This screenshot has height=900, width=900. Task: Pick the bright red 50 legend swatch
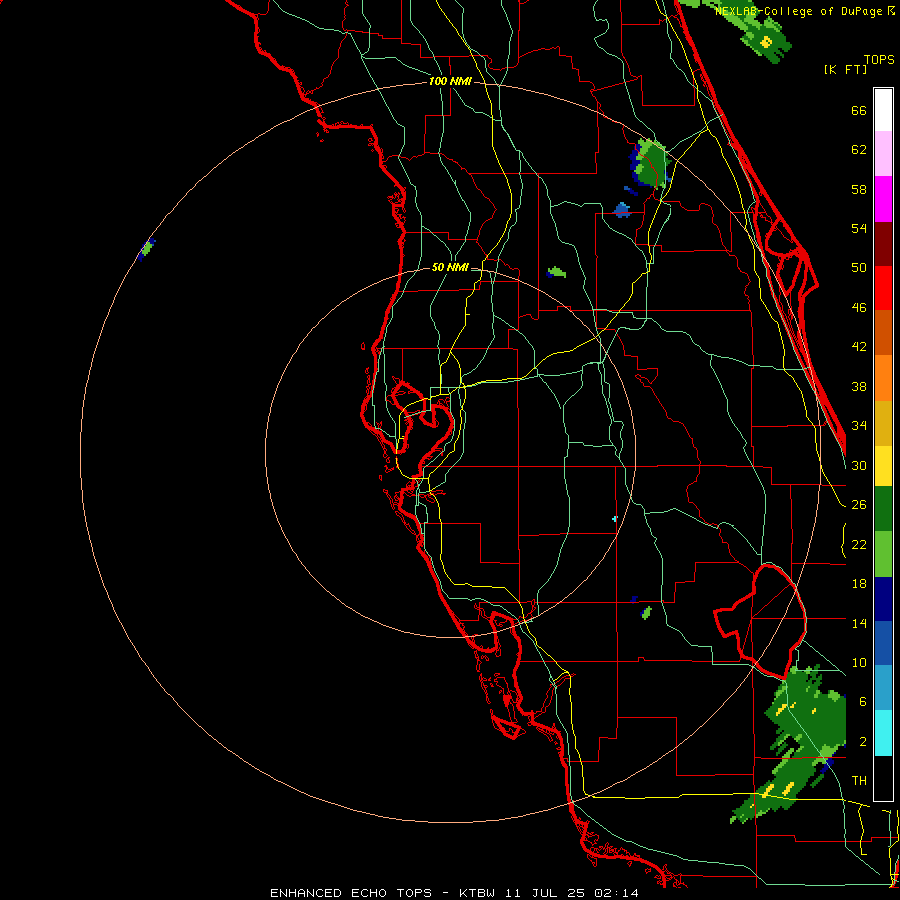click(883, 288)
